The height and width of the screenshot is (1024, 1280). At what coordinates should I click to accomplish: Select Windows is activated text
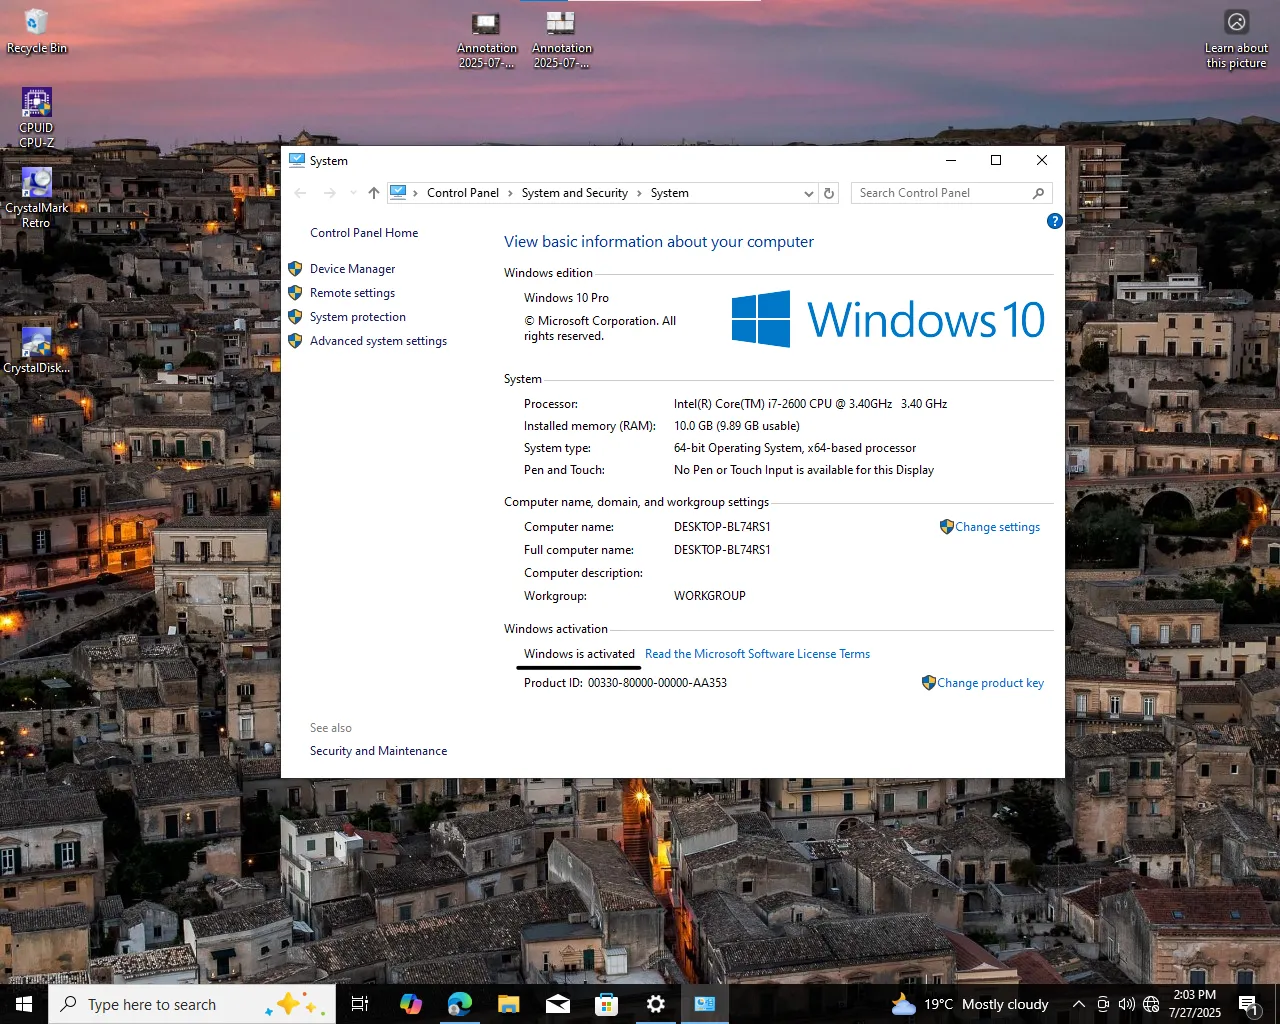[x=579, y=654]
